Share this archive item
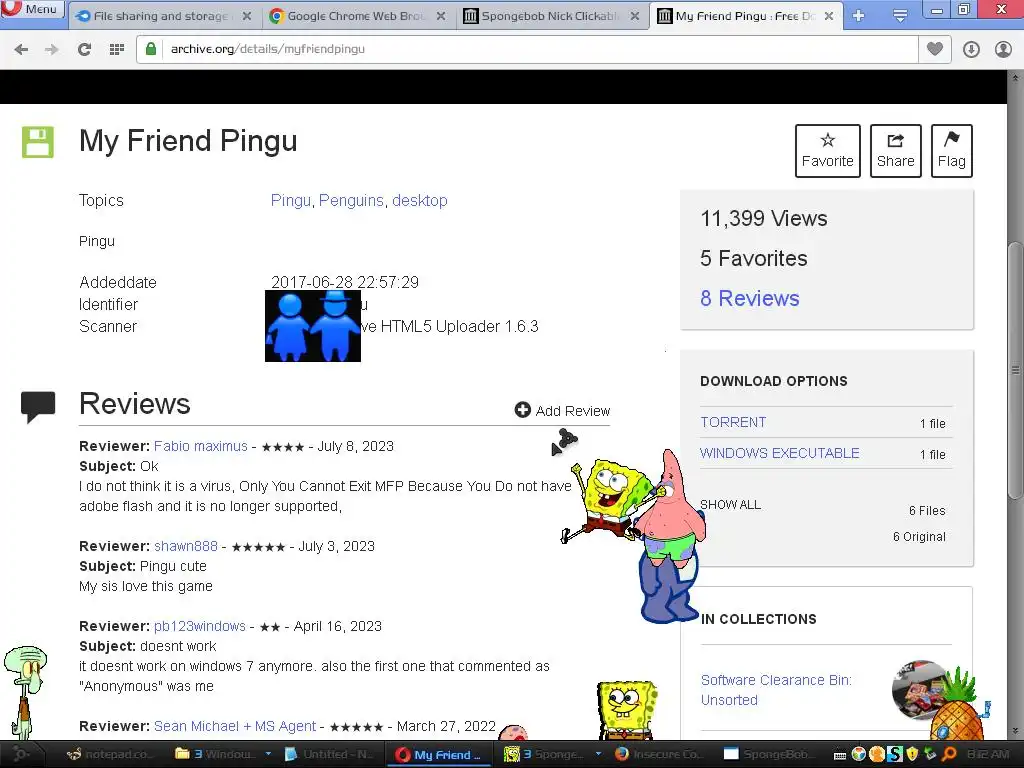This screenshot has width=1024, height=768. 895,151
